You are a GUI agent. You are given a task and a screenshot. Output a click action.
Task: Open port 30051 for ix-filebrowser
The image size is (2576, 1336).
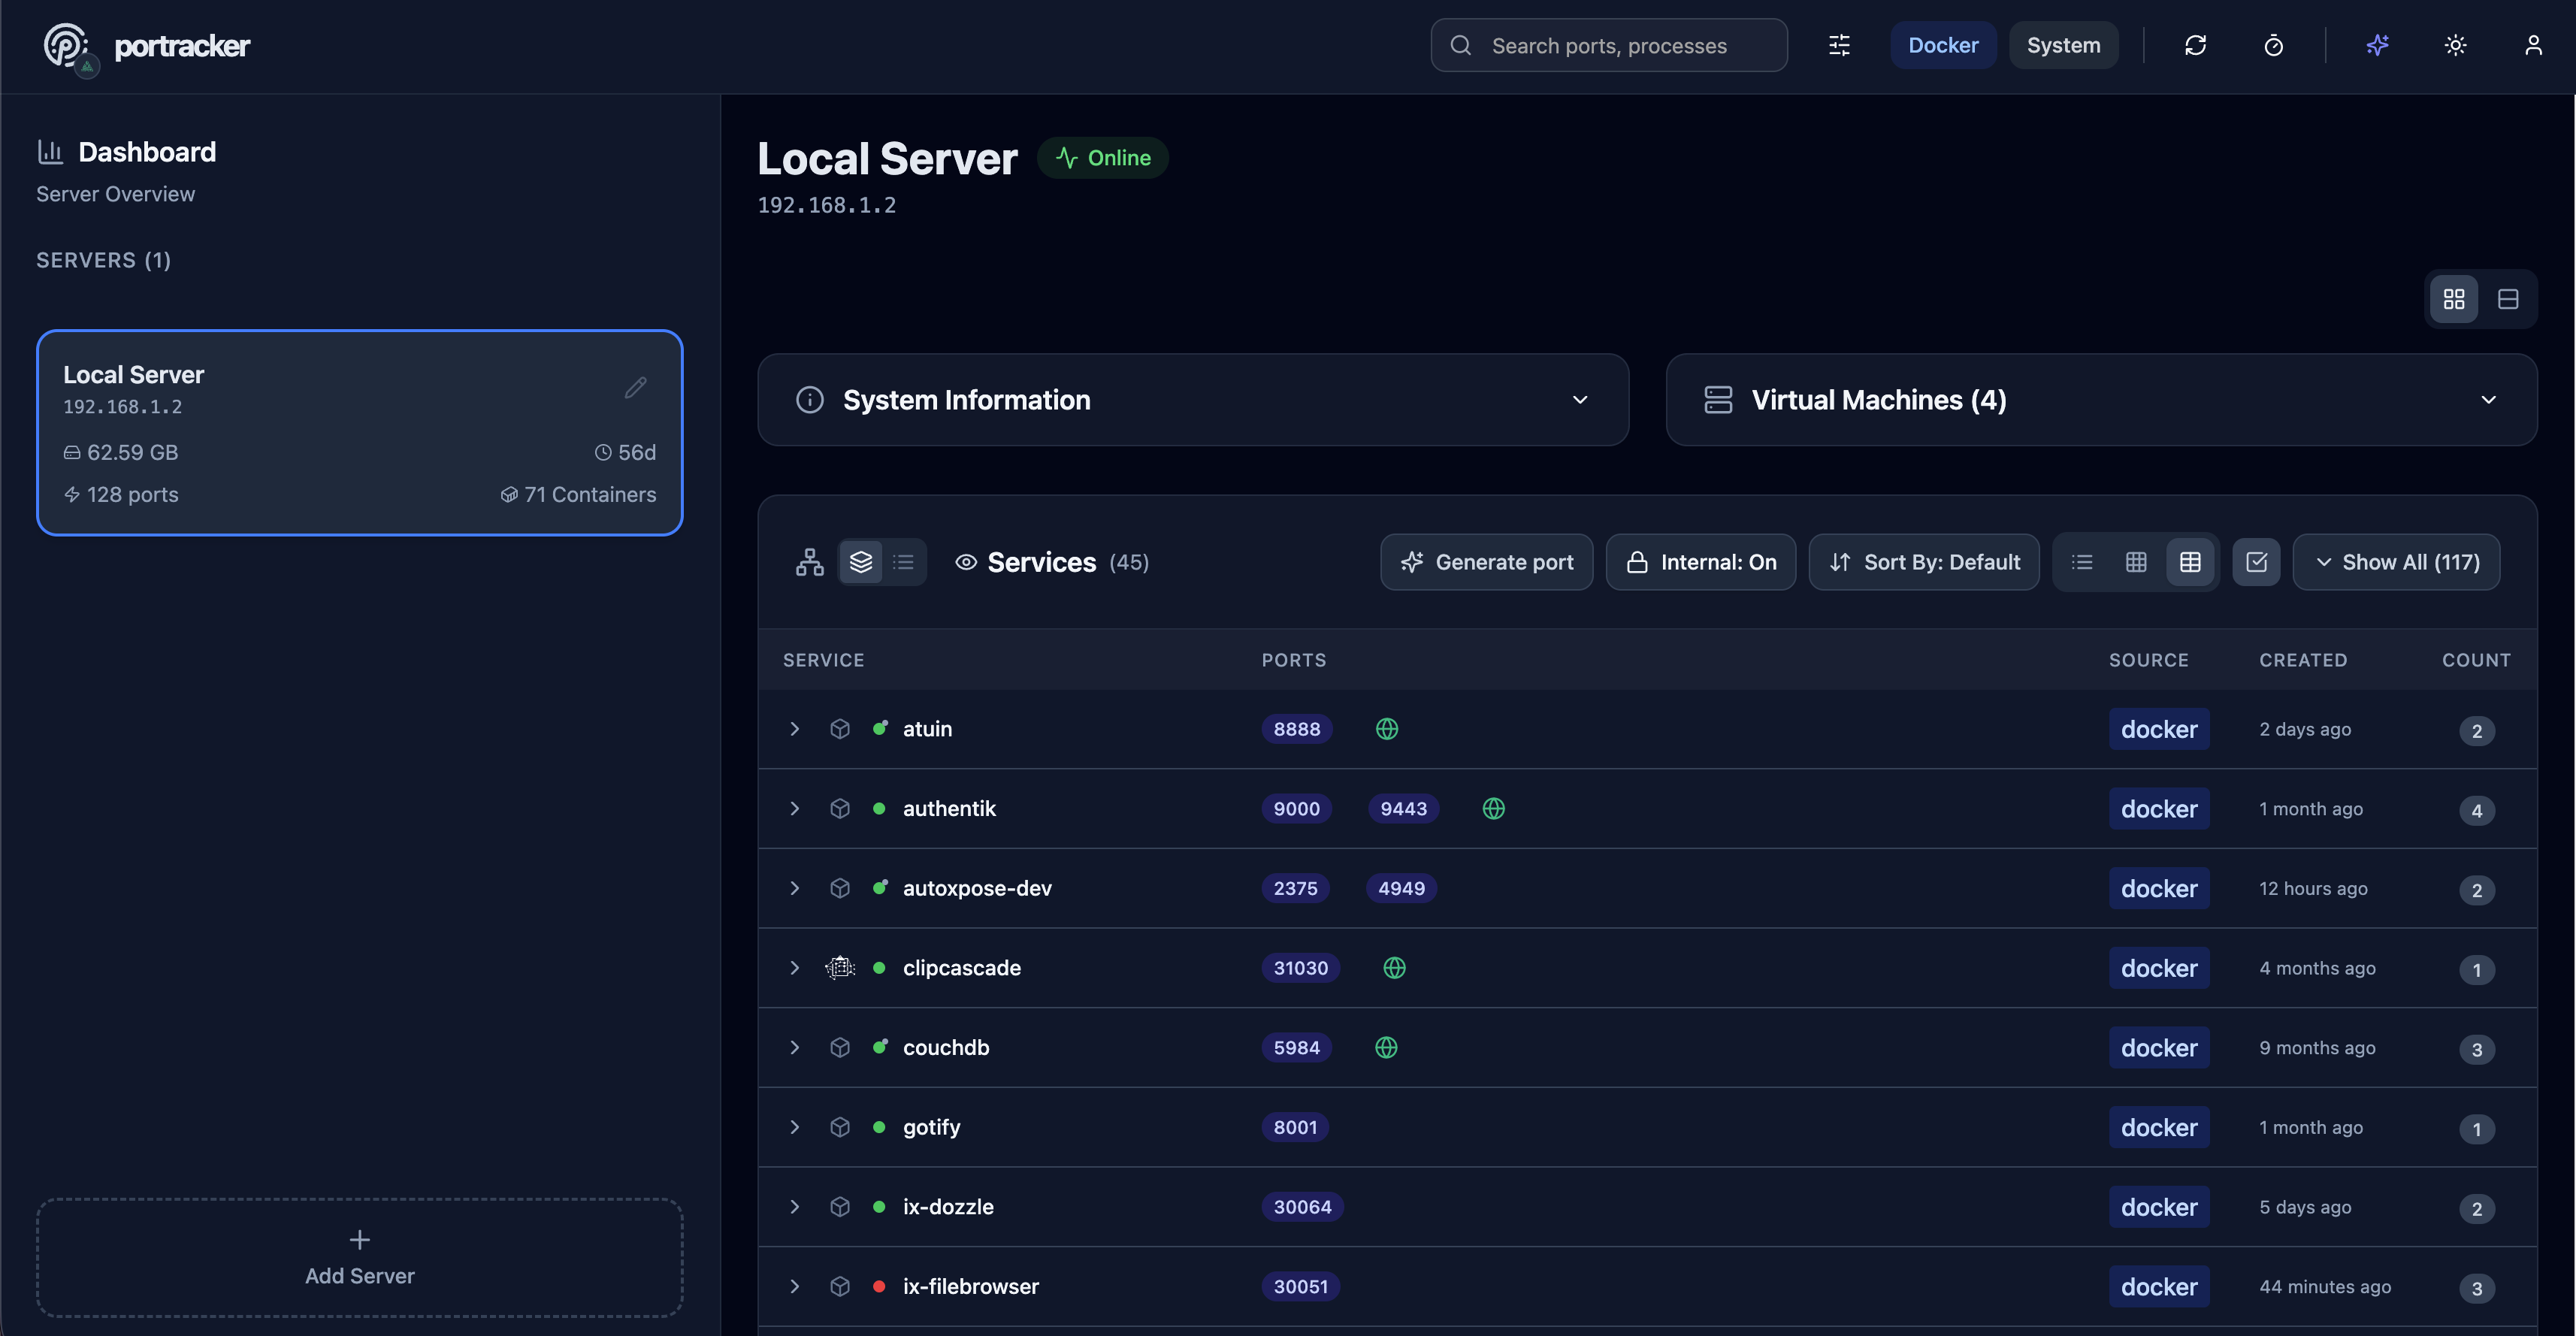1301,1286
